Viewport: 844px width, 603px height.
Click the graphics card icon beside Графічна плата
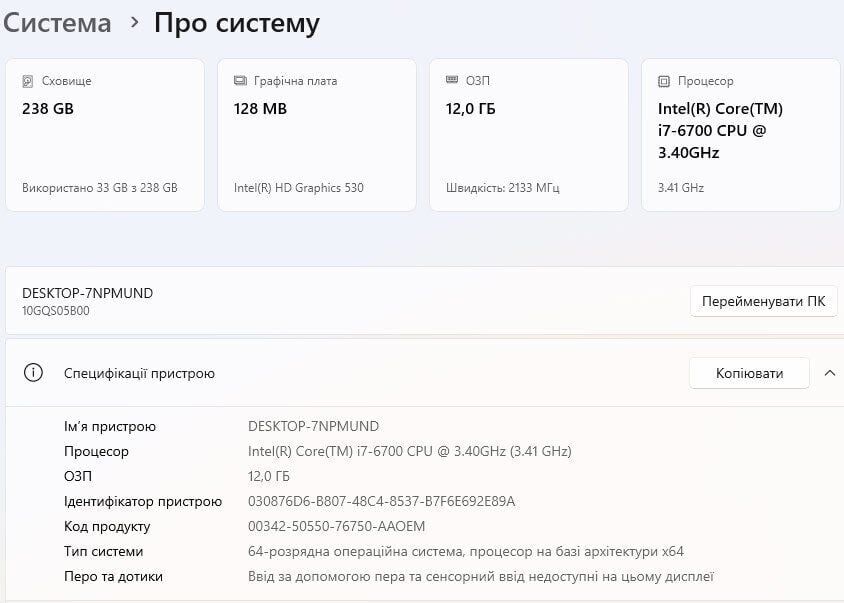240,81
